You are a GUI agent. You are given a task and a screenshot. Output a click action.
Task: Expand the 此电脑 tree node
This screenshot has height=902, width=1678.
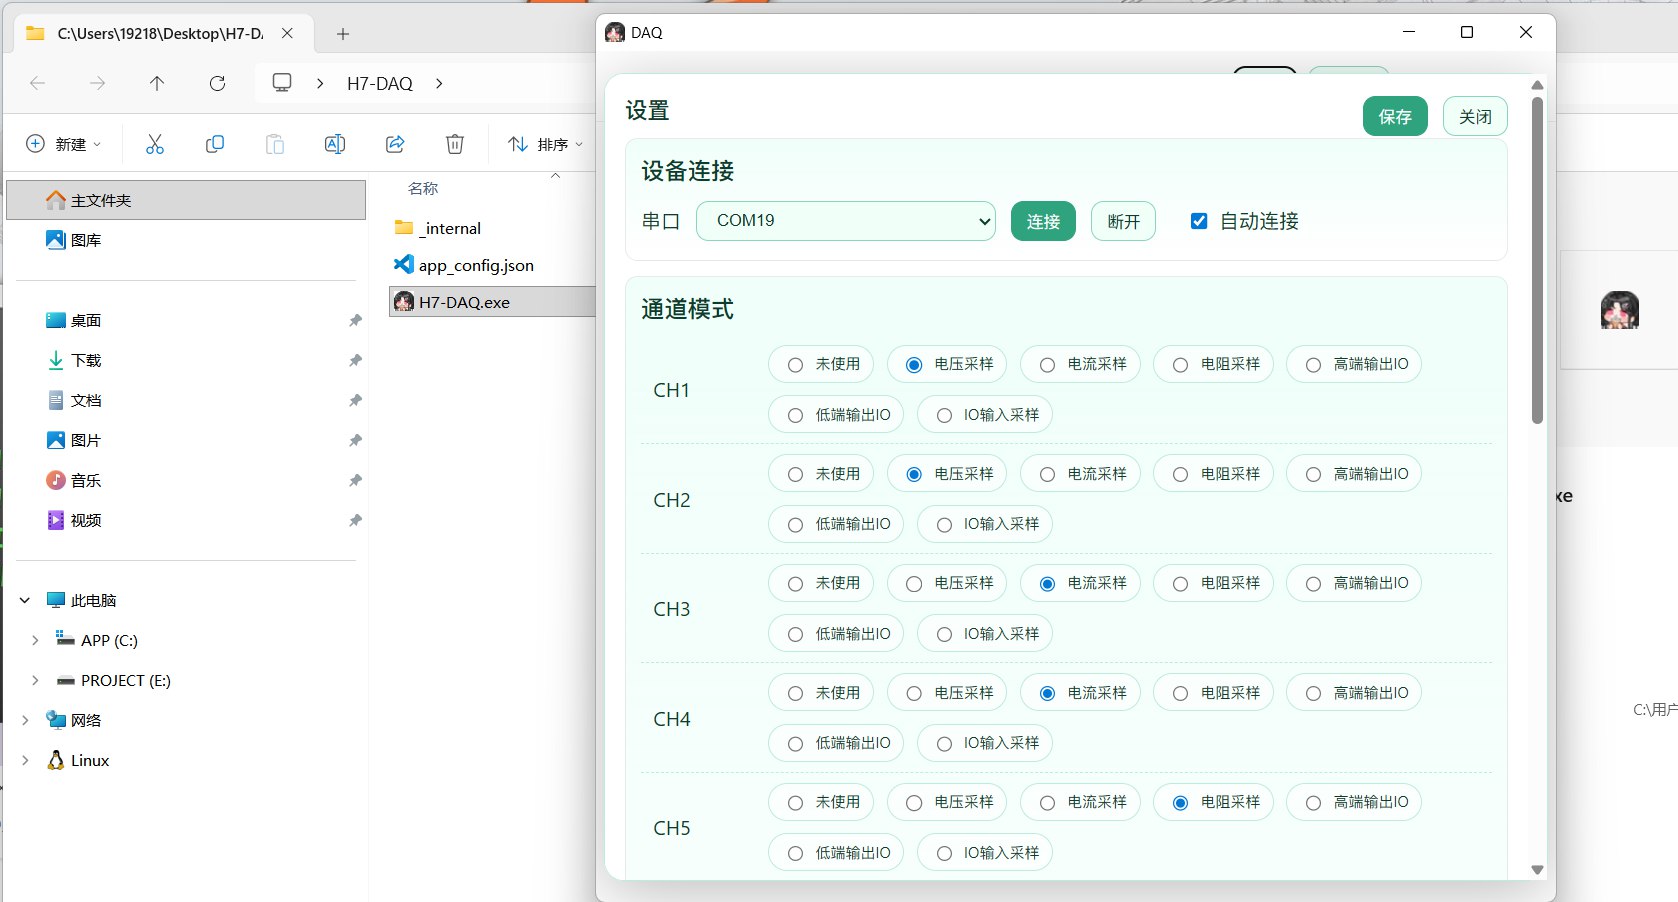25,600
